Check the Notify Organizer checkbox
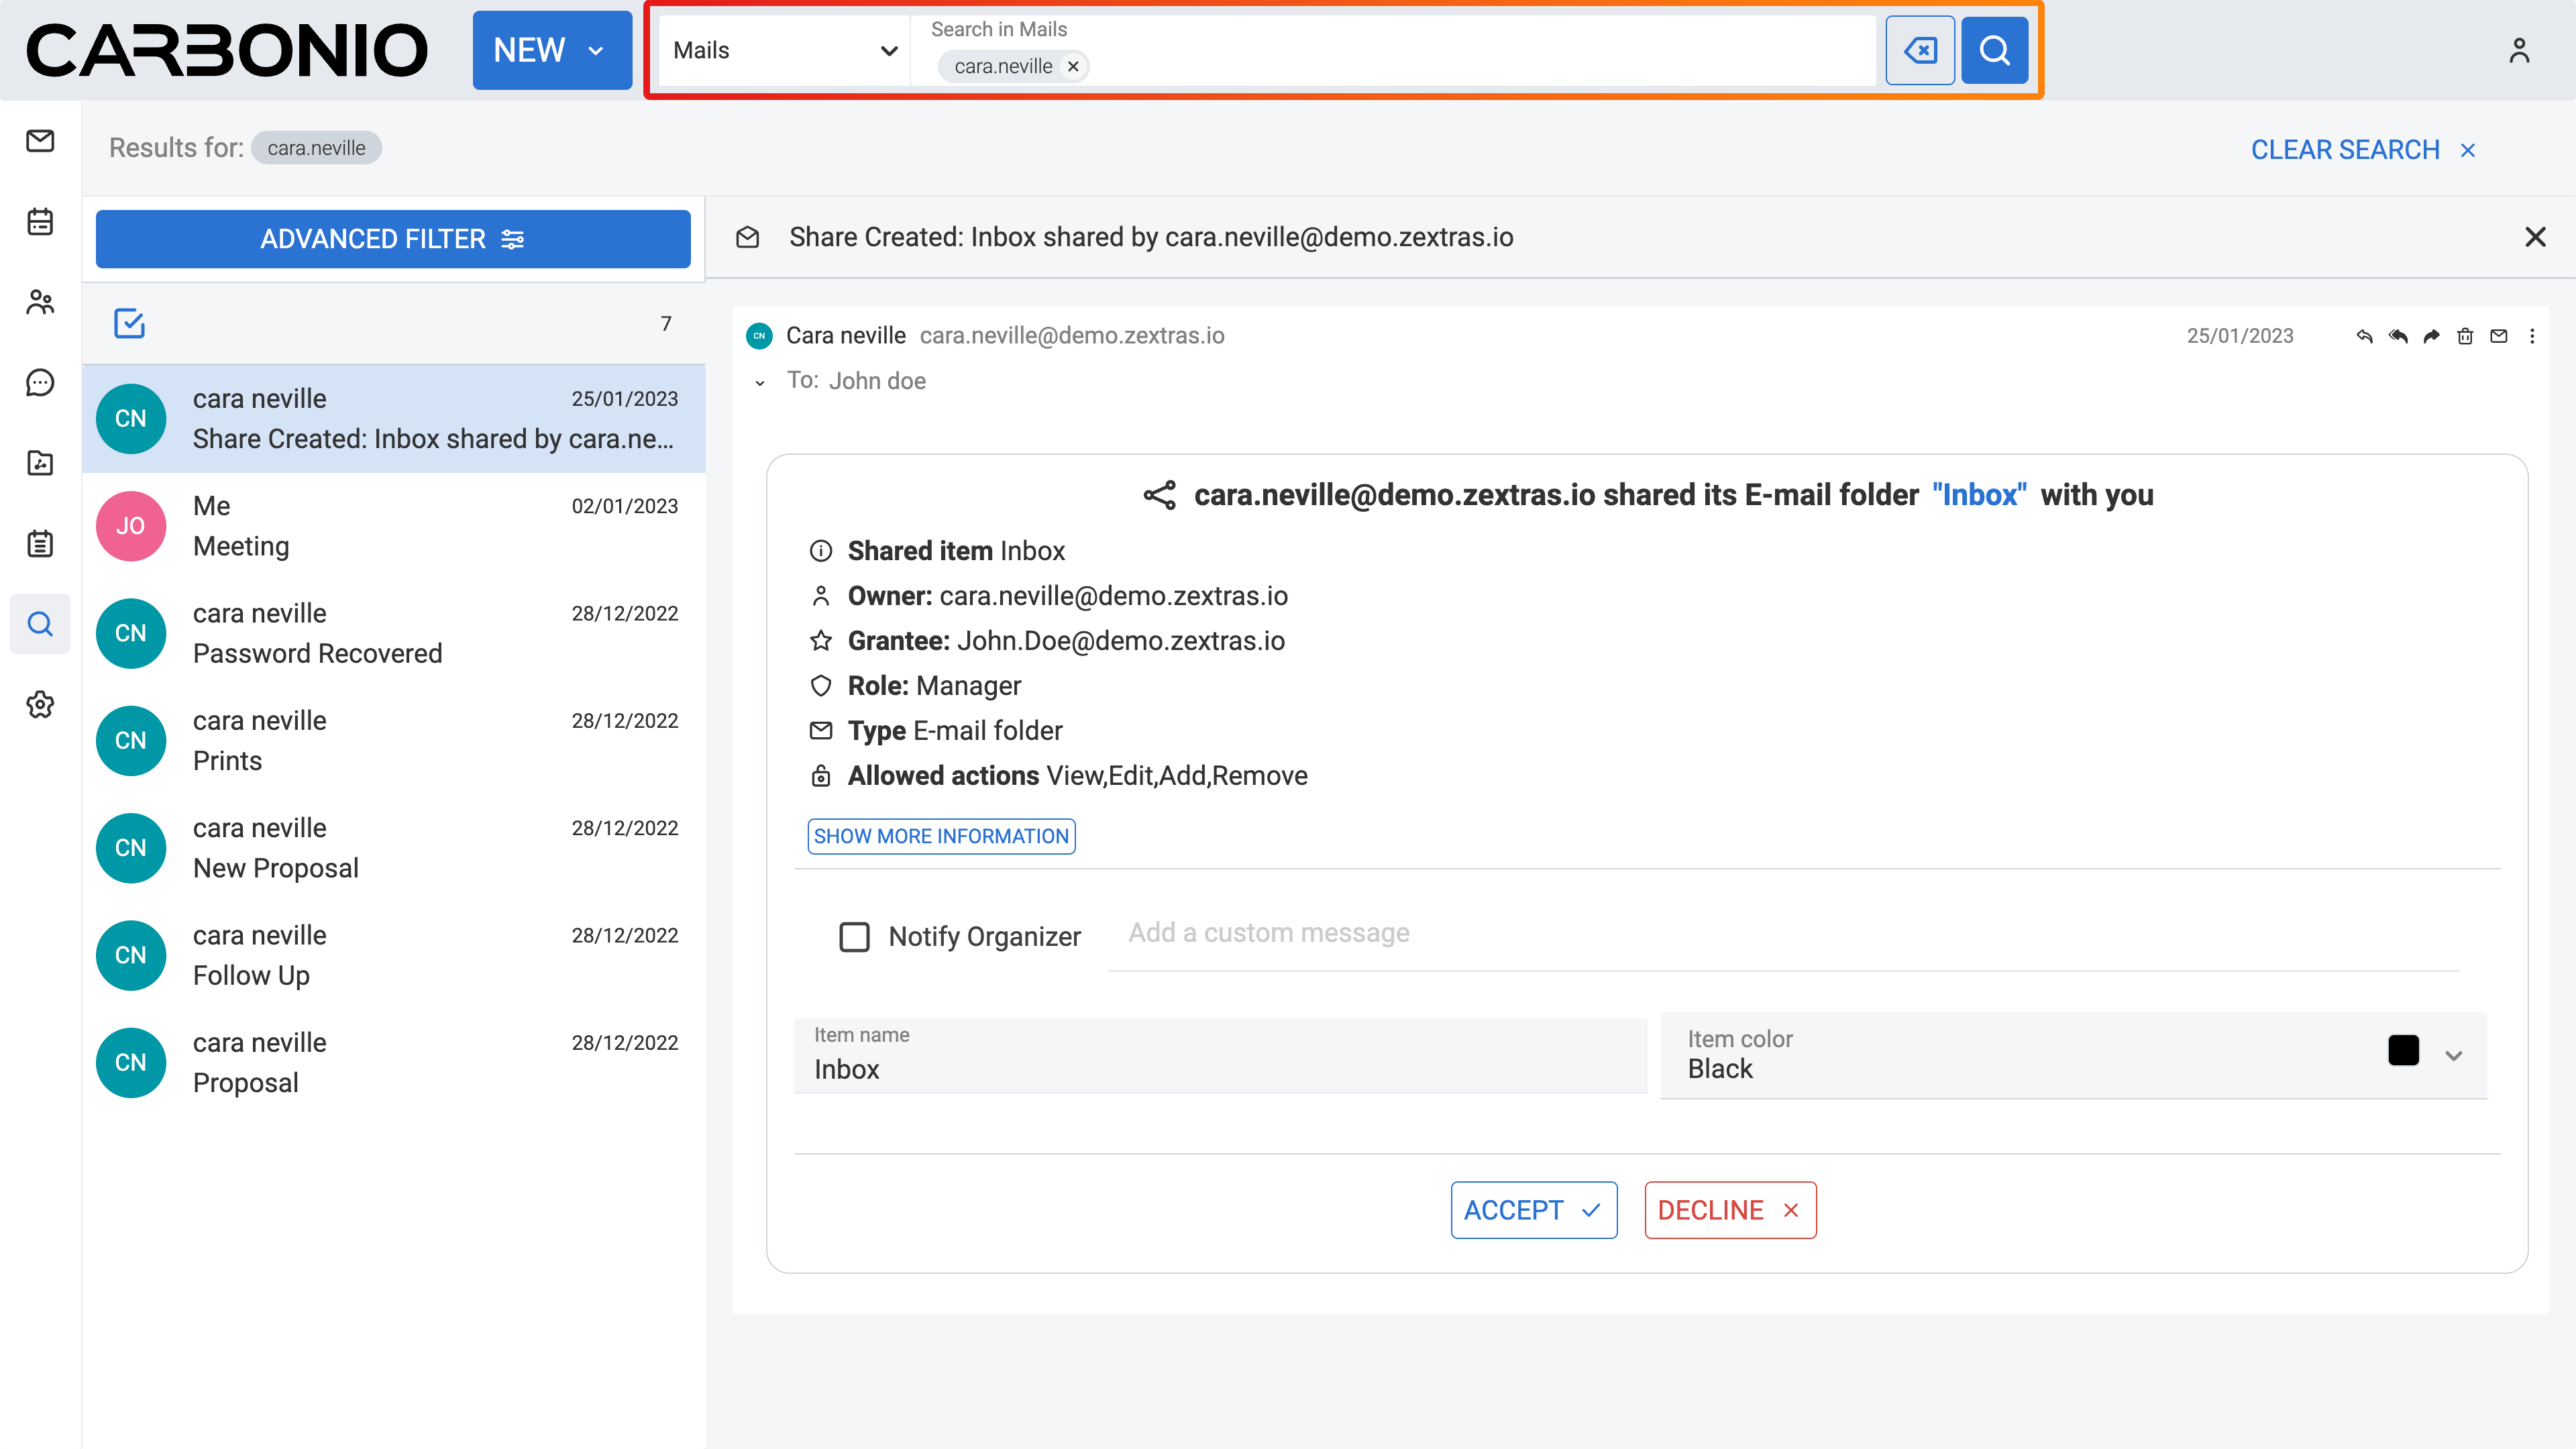The height and width of the screenshot is (1449, 2576). (854, 937)
